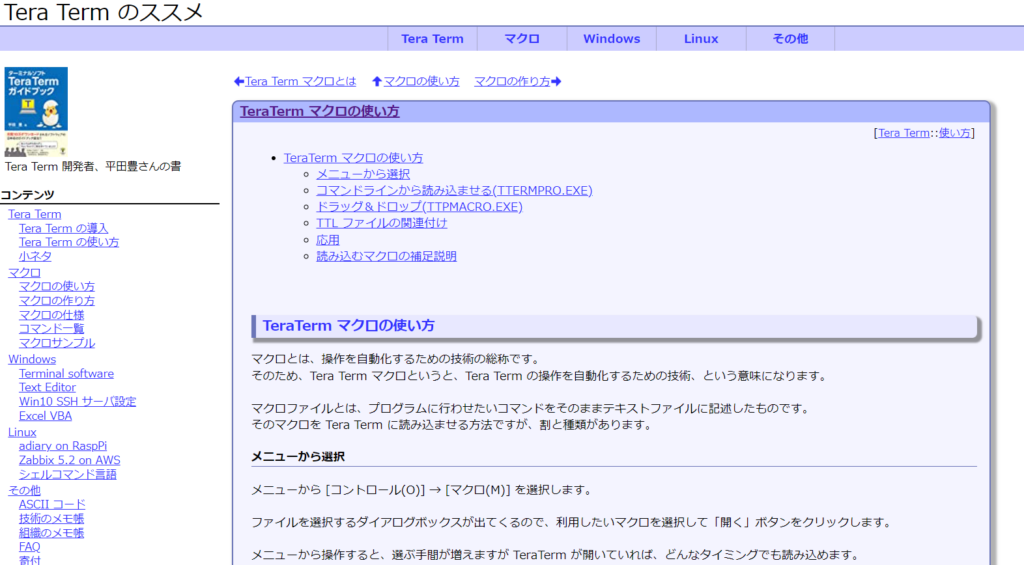Screen dimensions: 1024x565
Task: Jump to TeraTerm マクロの使い方 in table of contents
Action: 353,157
